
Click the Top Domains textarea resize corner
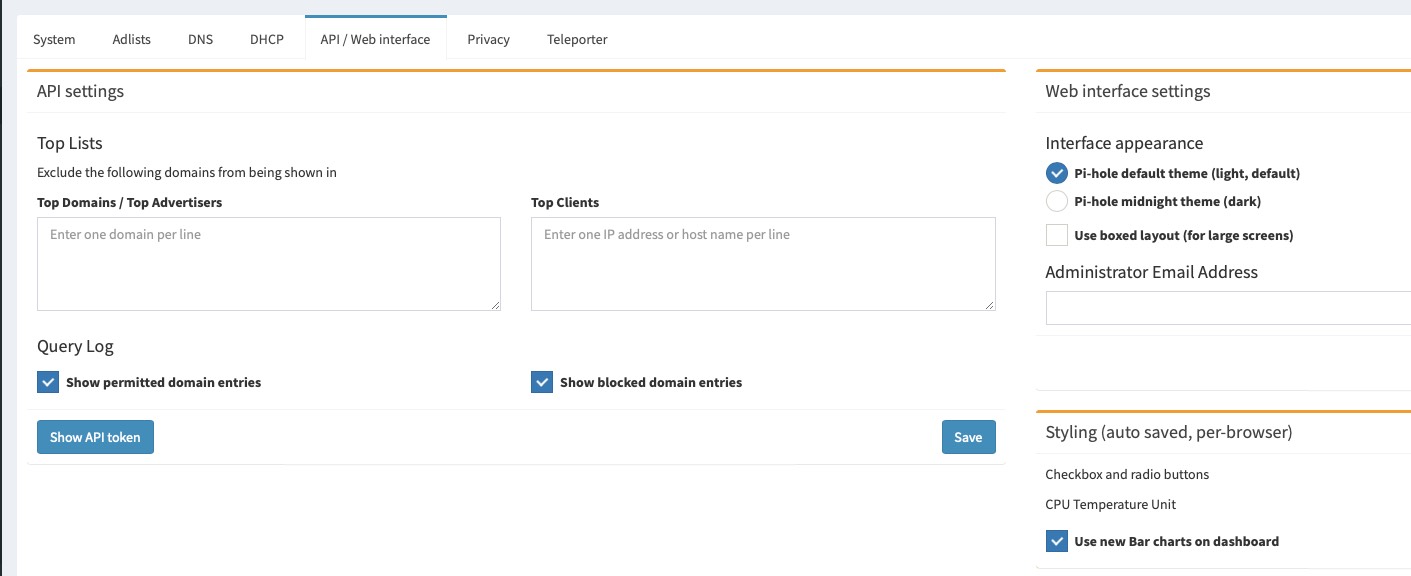(x=494, y=304)
